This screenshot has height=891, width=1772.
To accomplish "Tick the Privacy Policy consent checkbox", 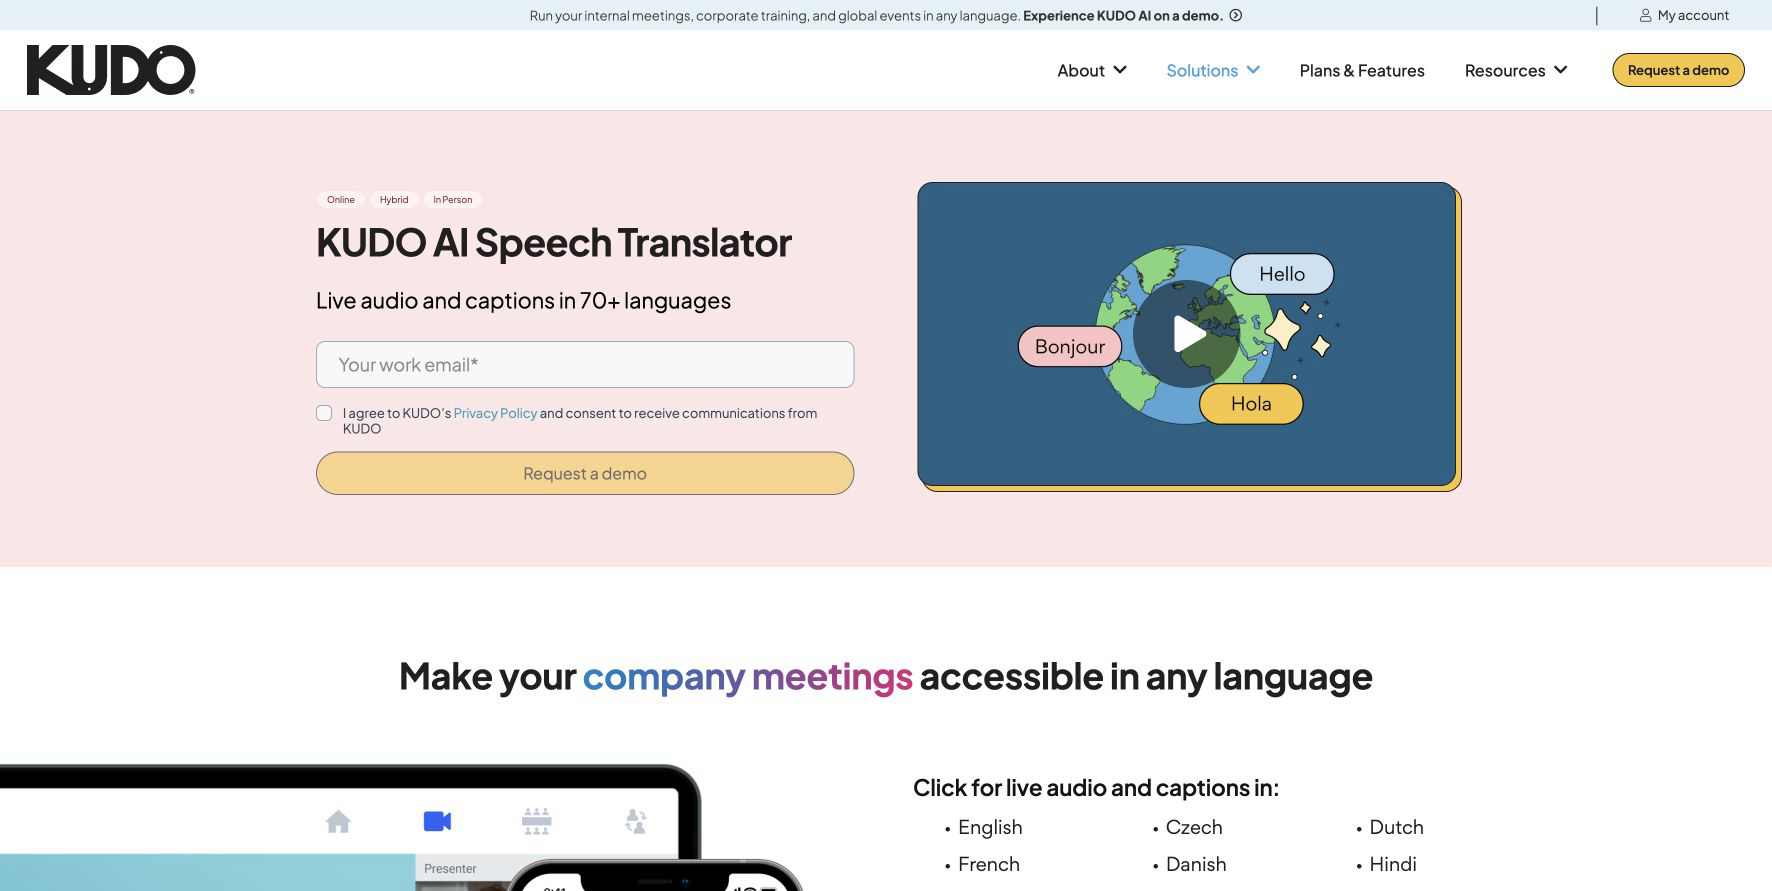I will tap(324, 413).
